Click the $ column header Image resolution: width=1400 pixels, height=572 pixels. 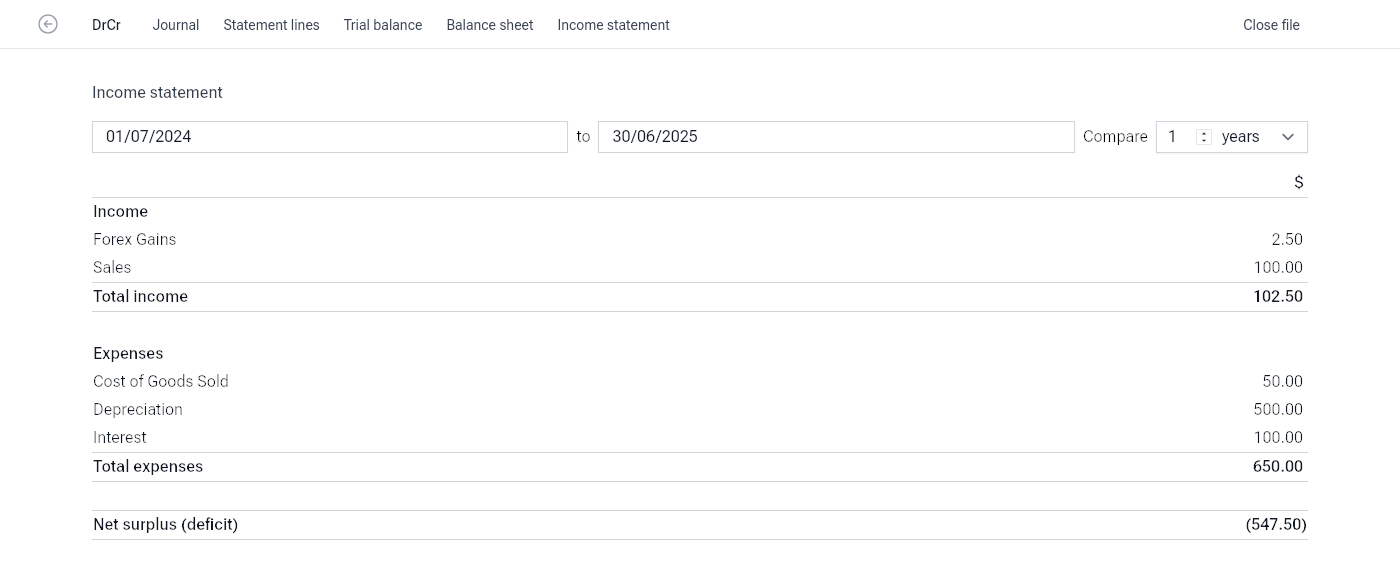coord(1299,182)
